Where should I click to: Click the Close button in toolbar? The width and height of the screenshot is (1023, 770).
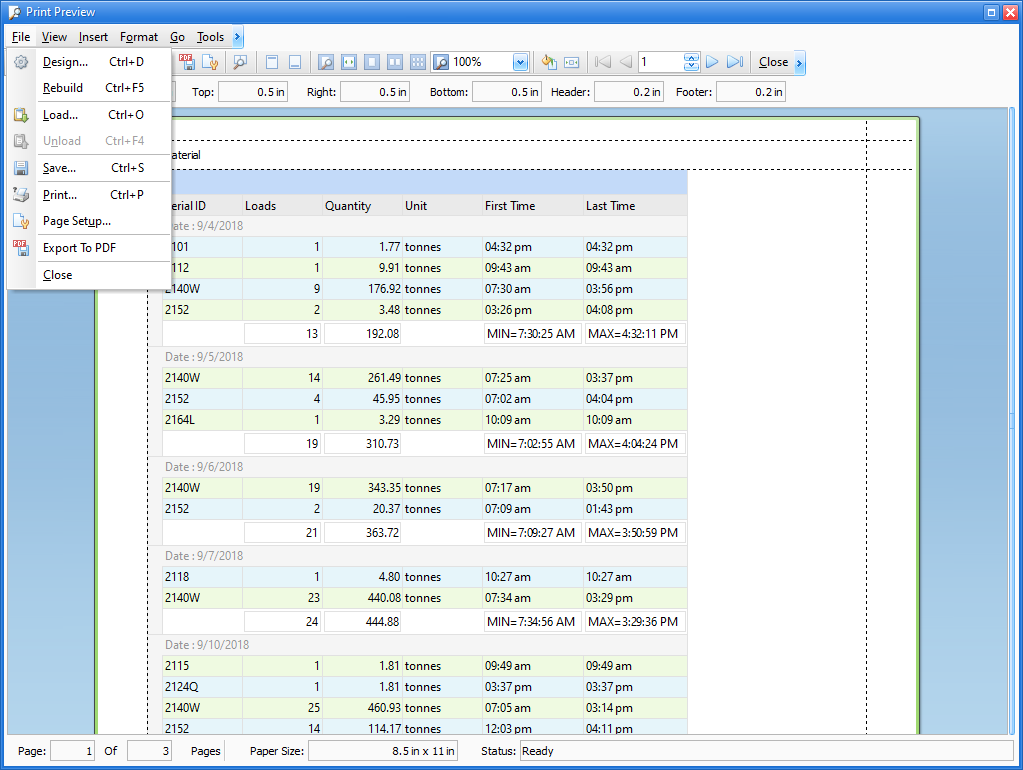(x=773, y=62)
